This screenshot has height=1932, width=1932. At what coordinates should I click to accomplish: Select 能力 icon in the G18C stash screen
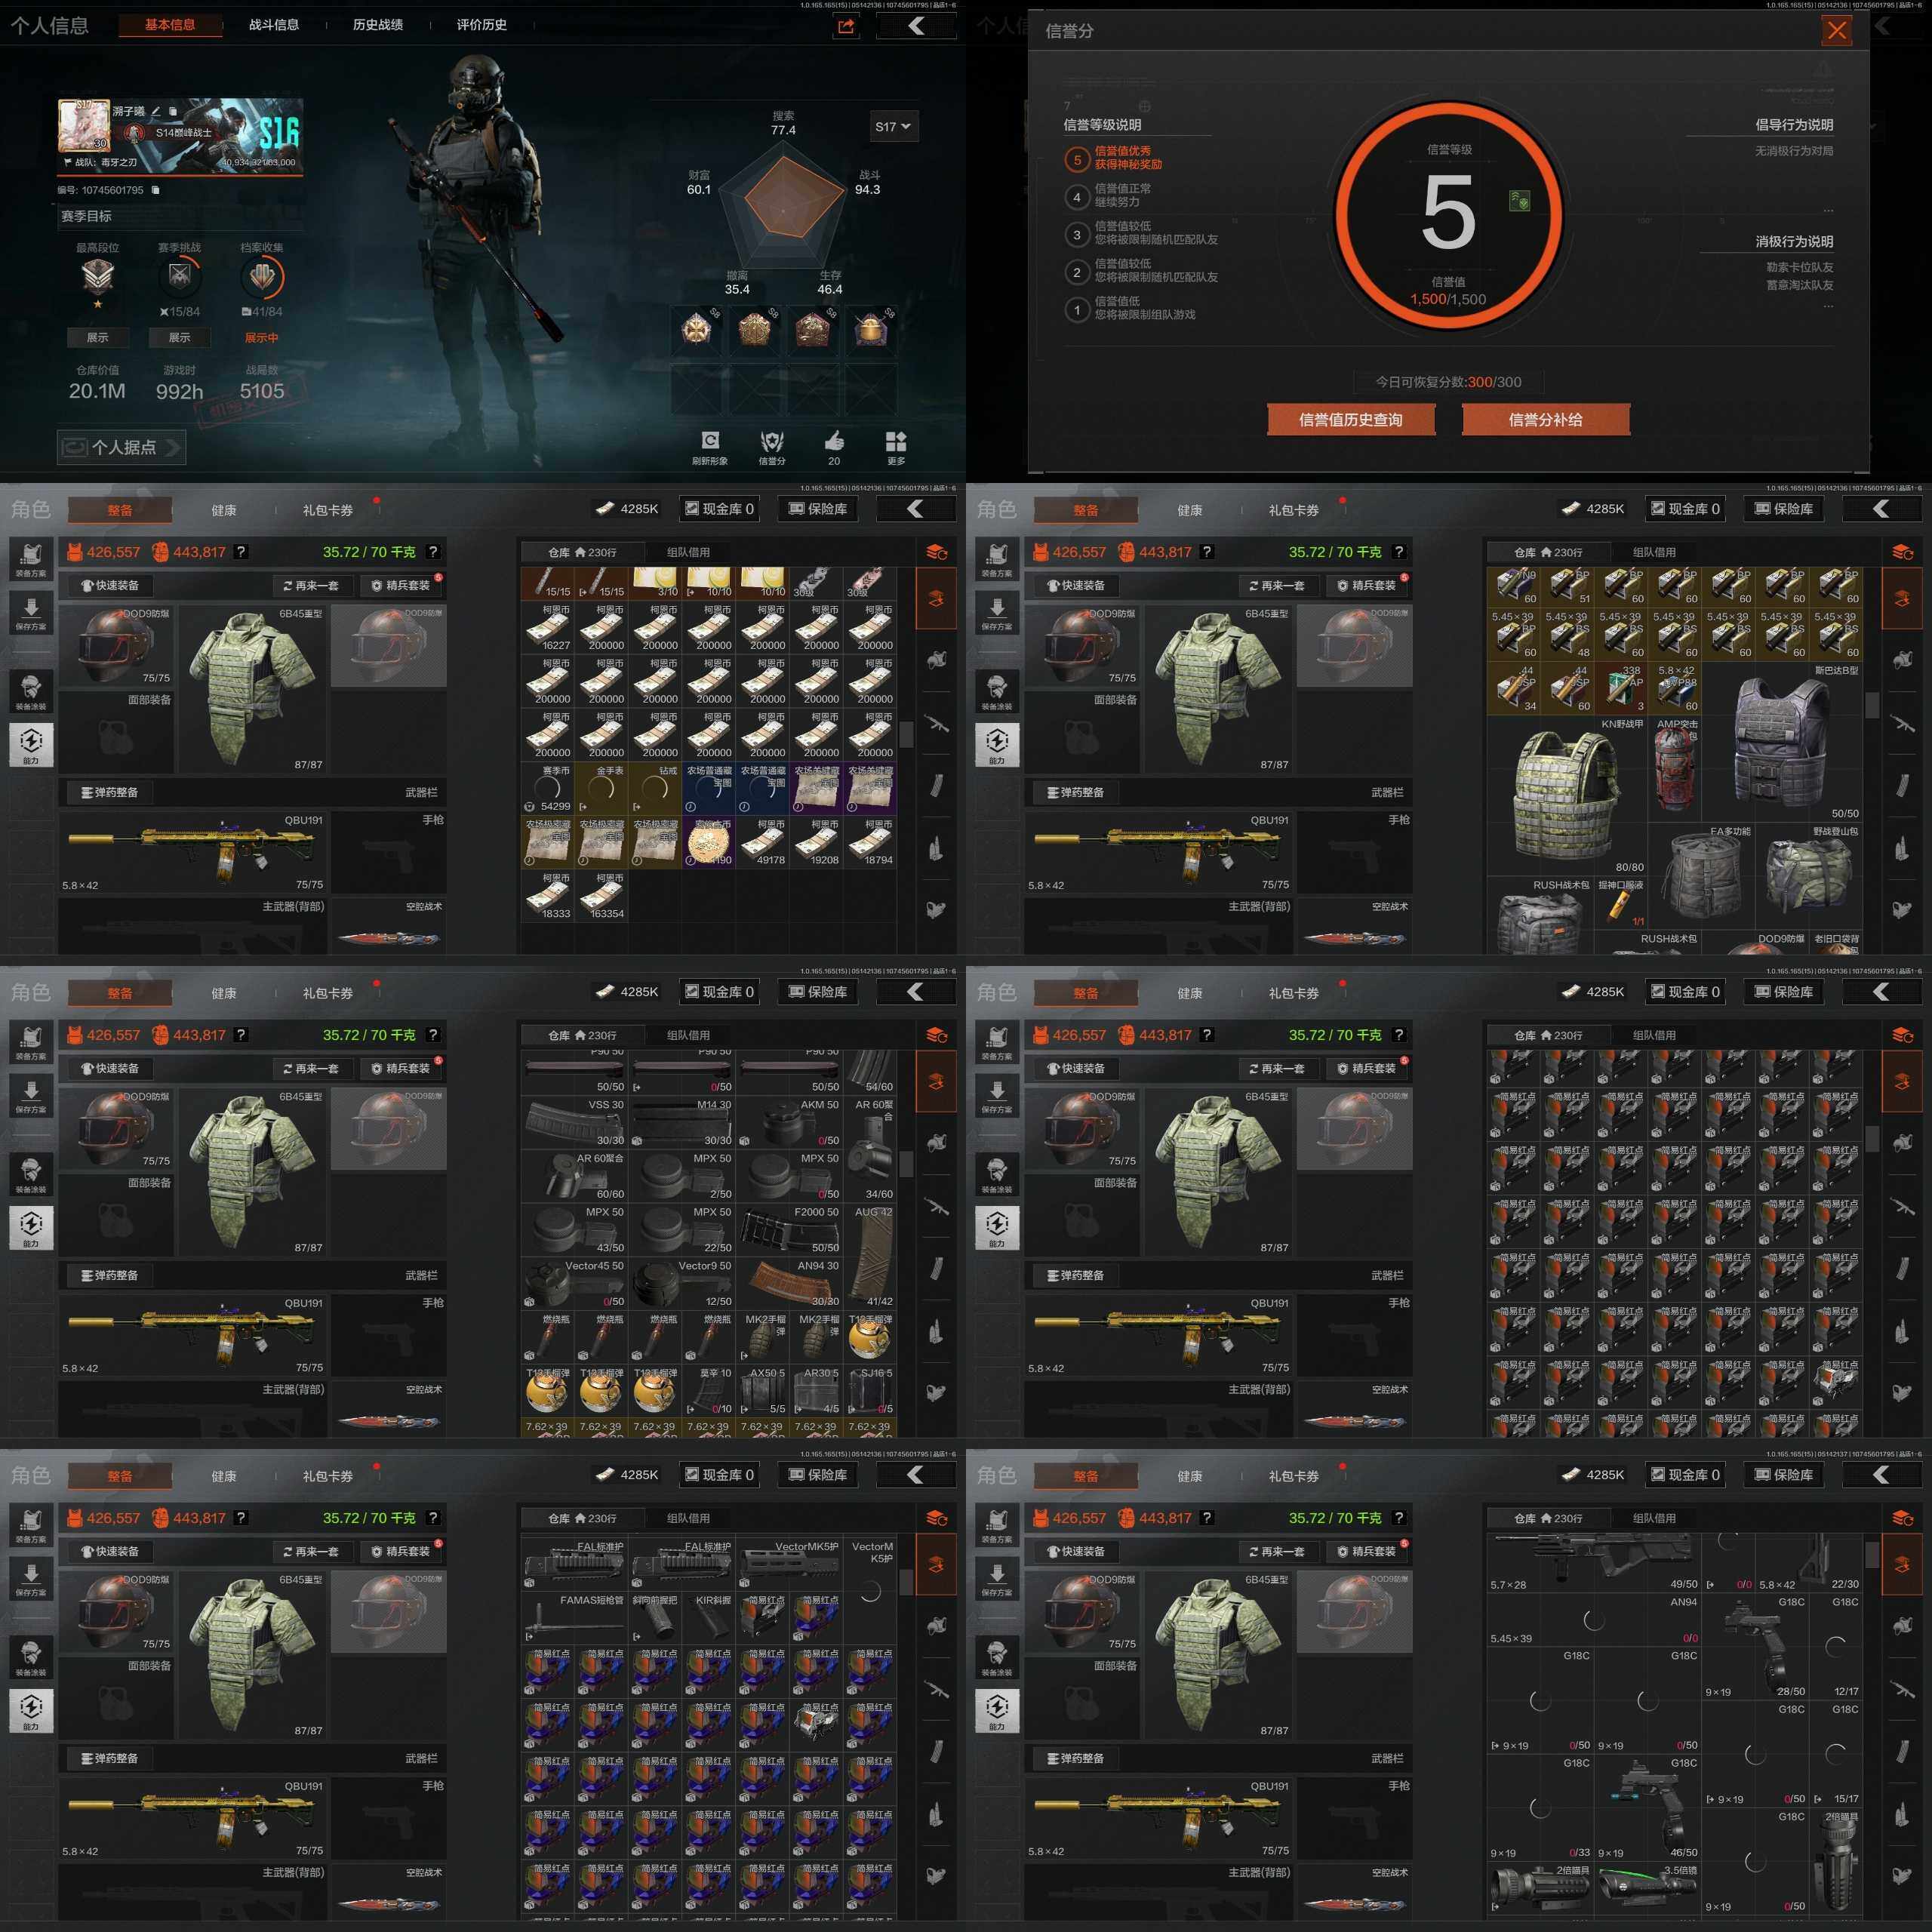tap(997, 1710)
